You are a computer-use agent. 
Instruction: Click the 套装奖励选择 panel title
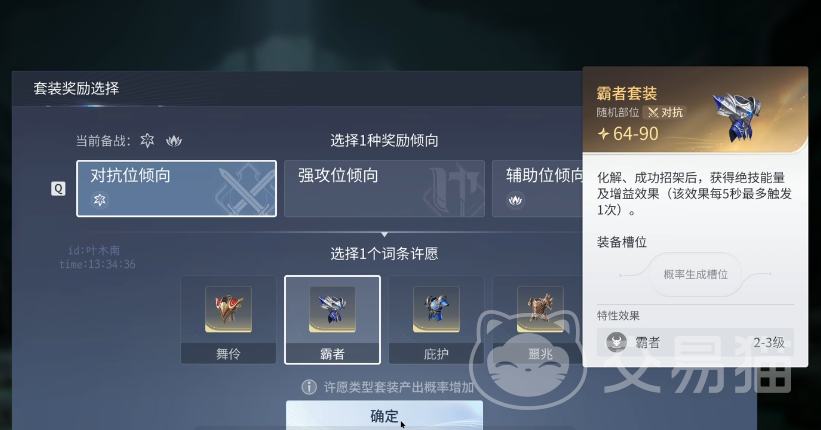pos(76,88)
